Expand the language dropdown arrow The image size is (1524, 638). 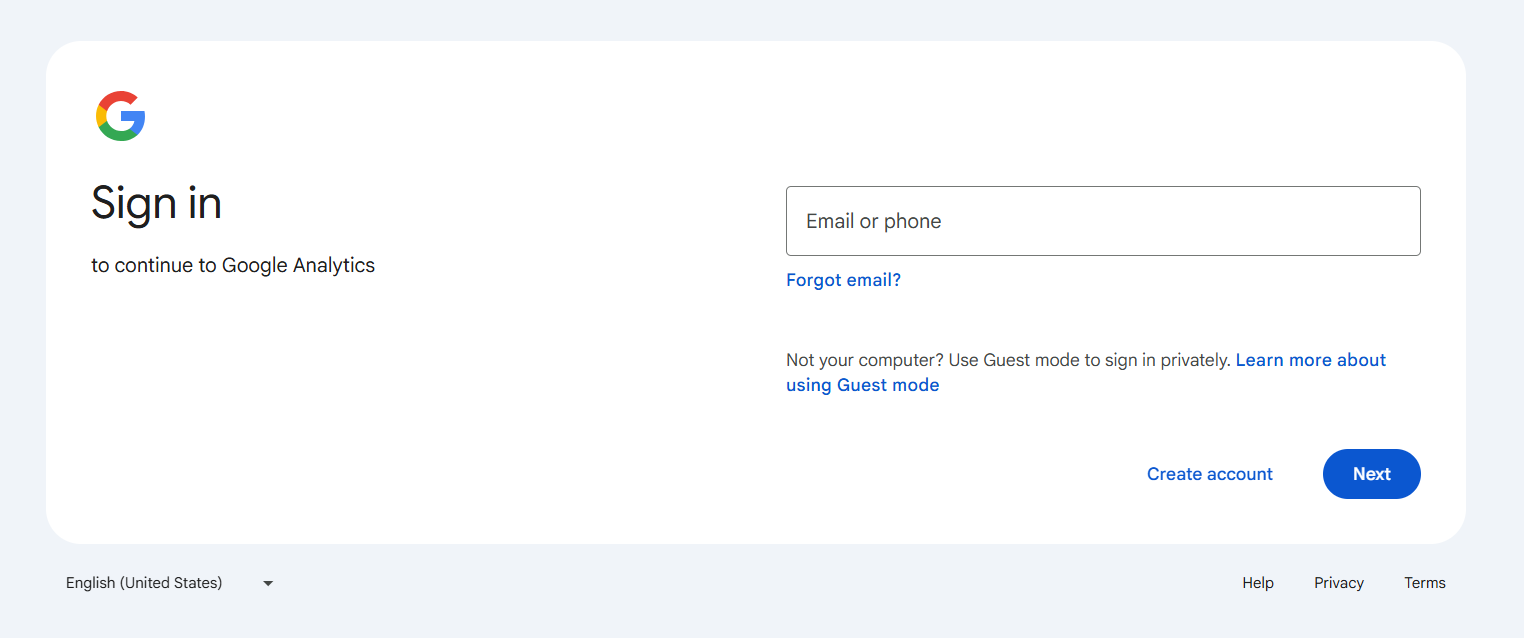click(268, 583)
